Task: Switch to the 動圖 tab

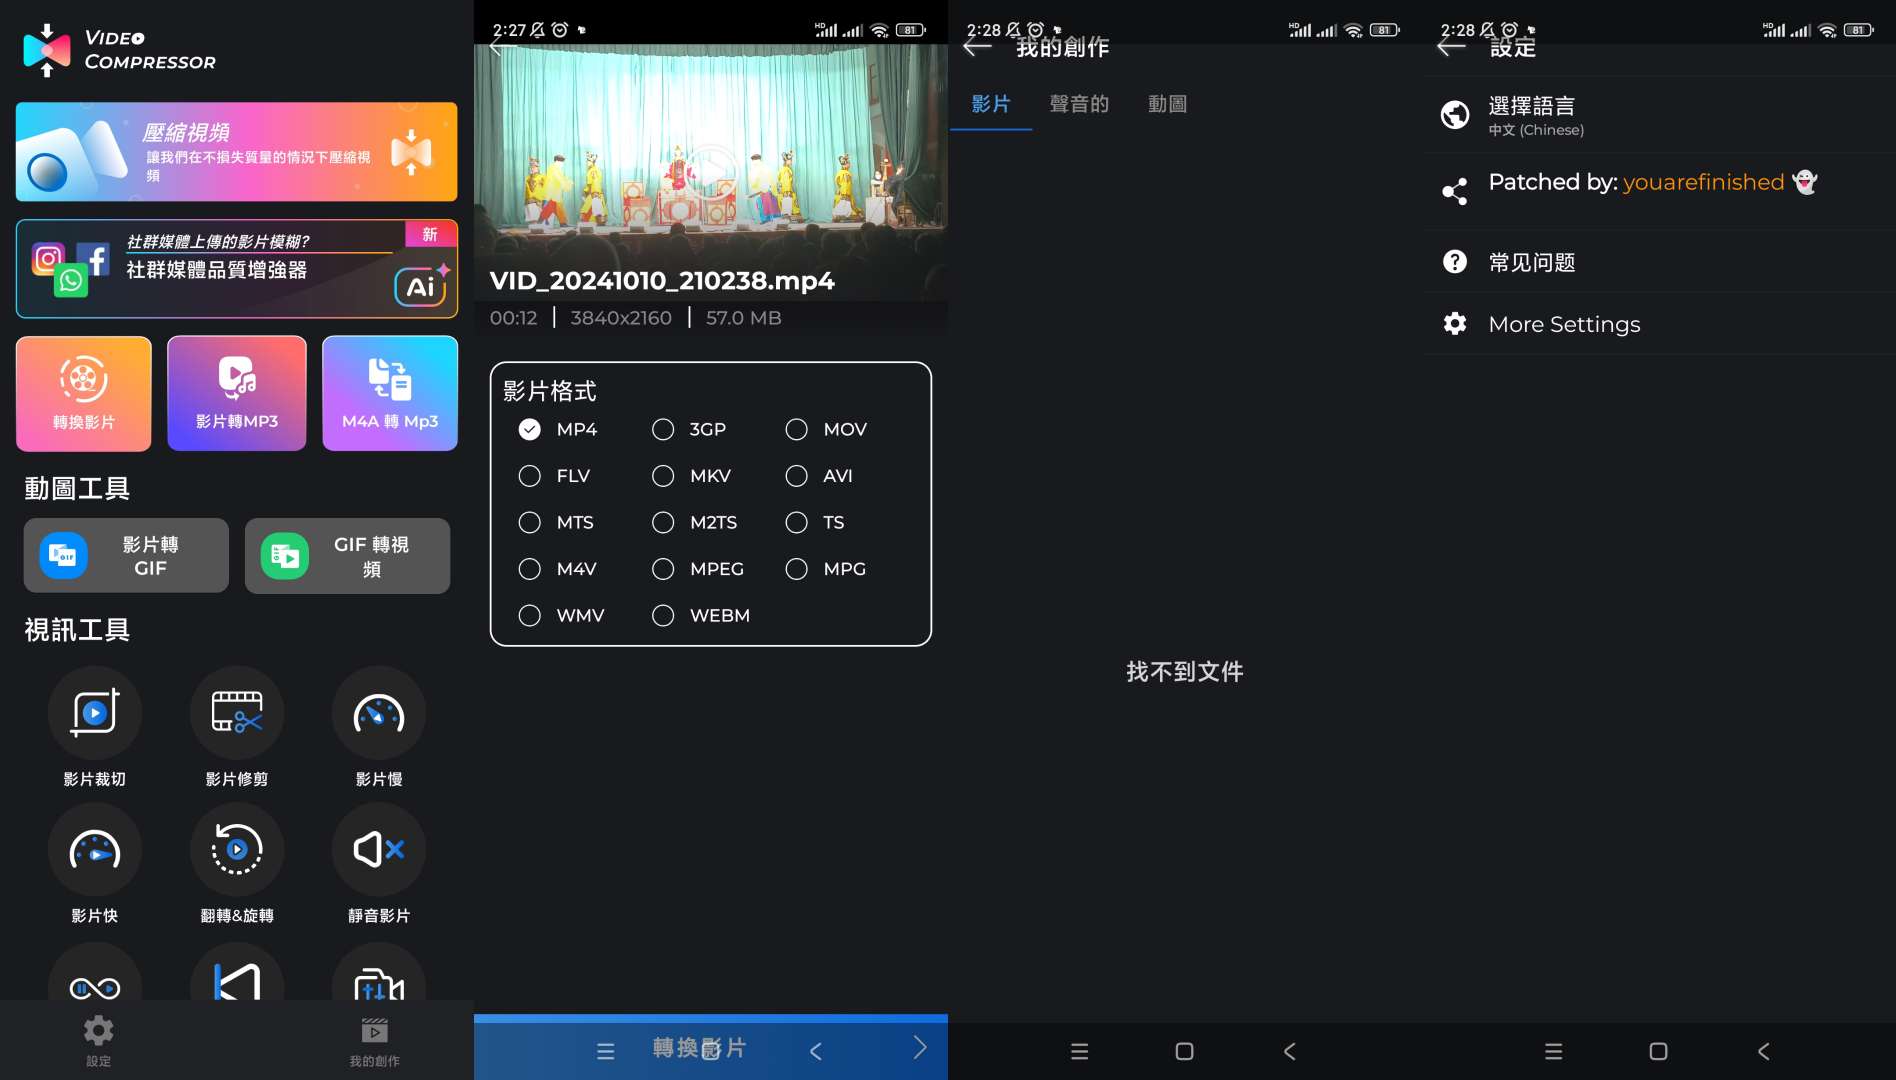Action: click(1167, 104)
